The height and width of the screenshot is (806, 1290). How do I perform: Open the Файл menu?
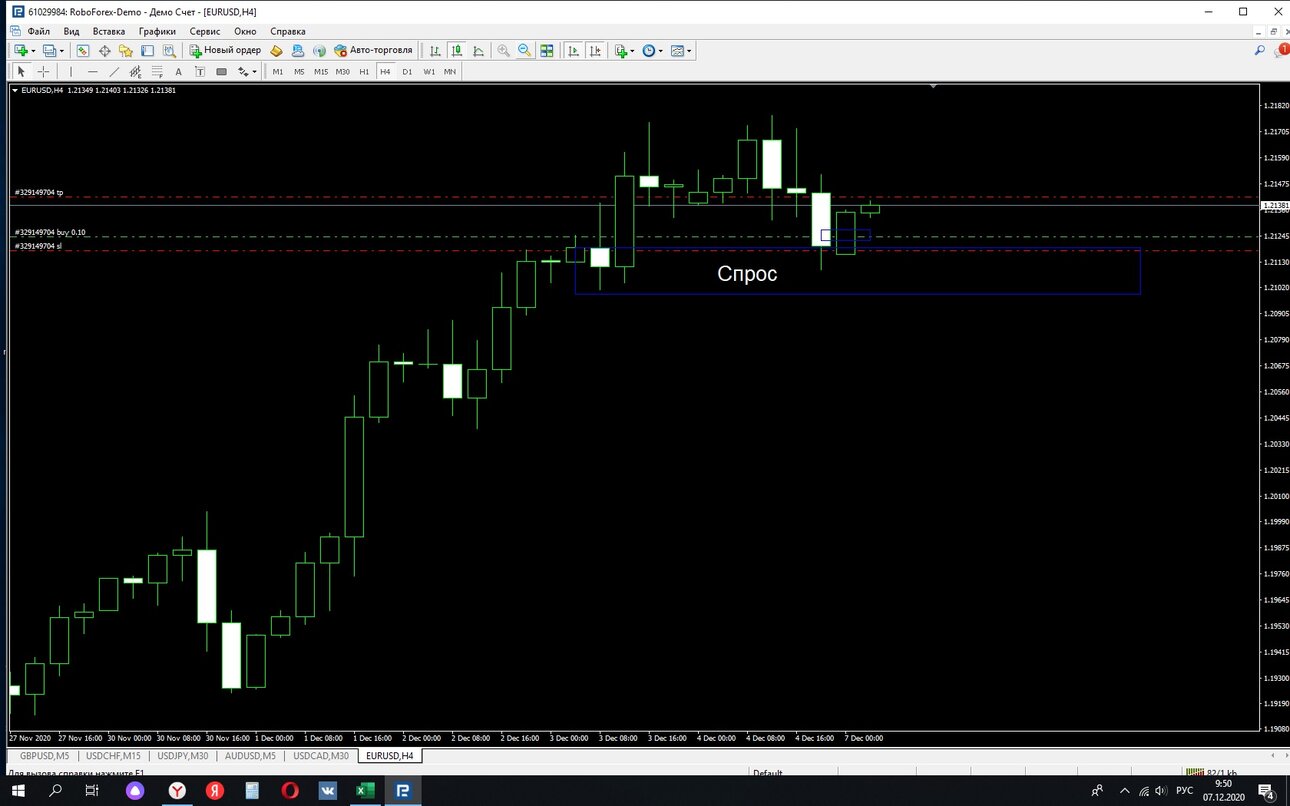click(x=38, y=31)
